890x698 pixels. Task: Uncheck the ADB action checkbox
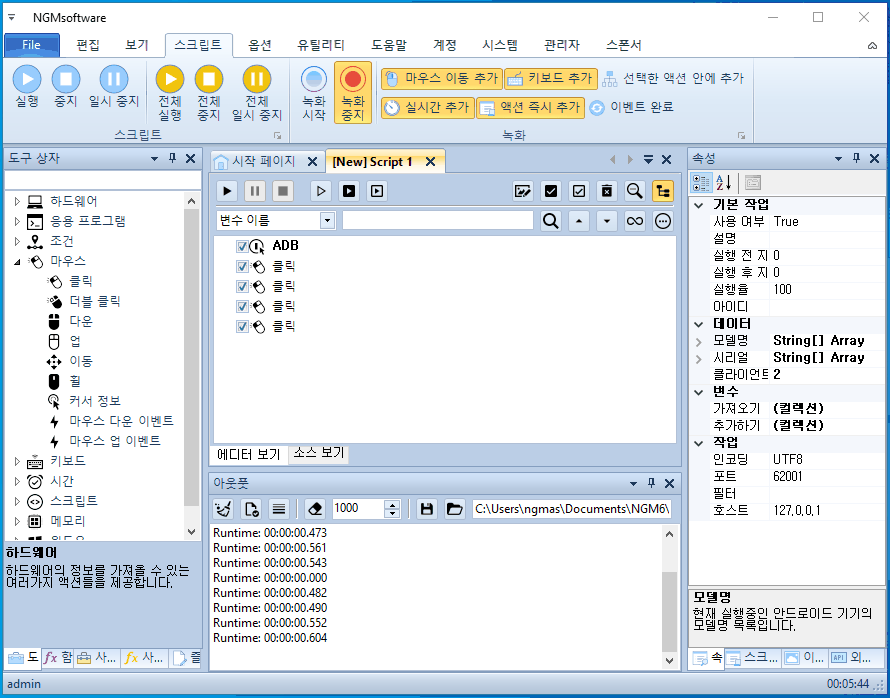[242, 246]
